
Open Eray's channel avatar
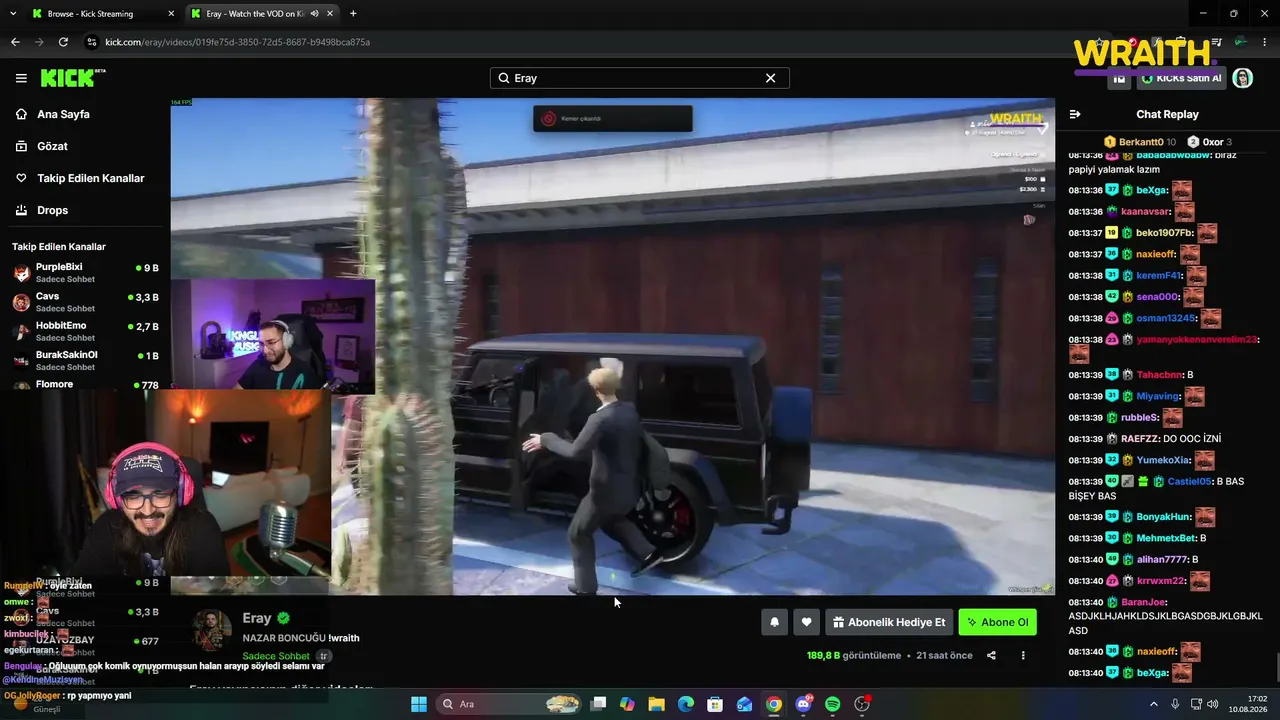click(212, 630)
